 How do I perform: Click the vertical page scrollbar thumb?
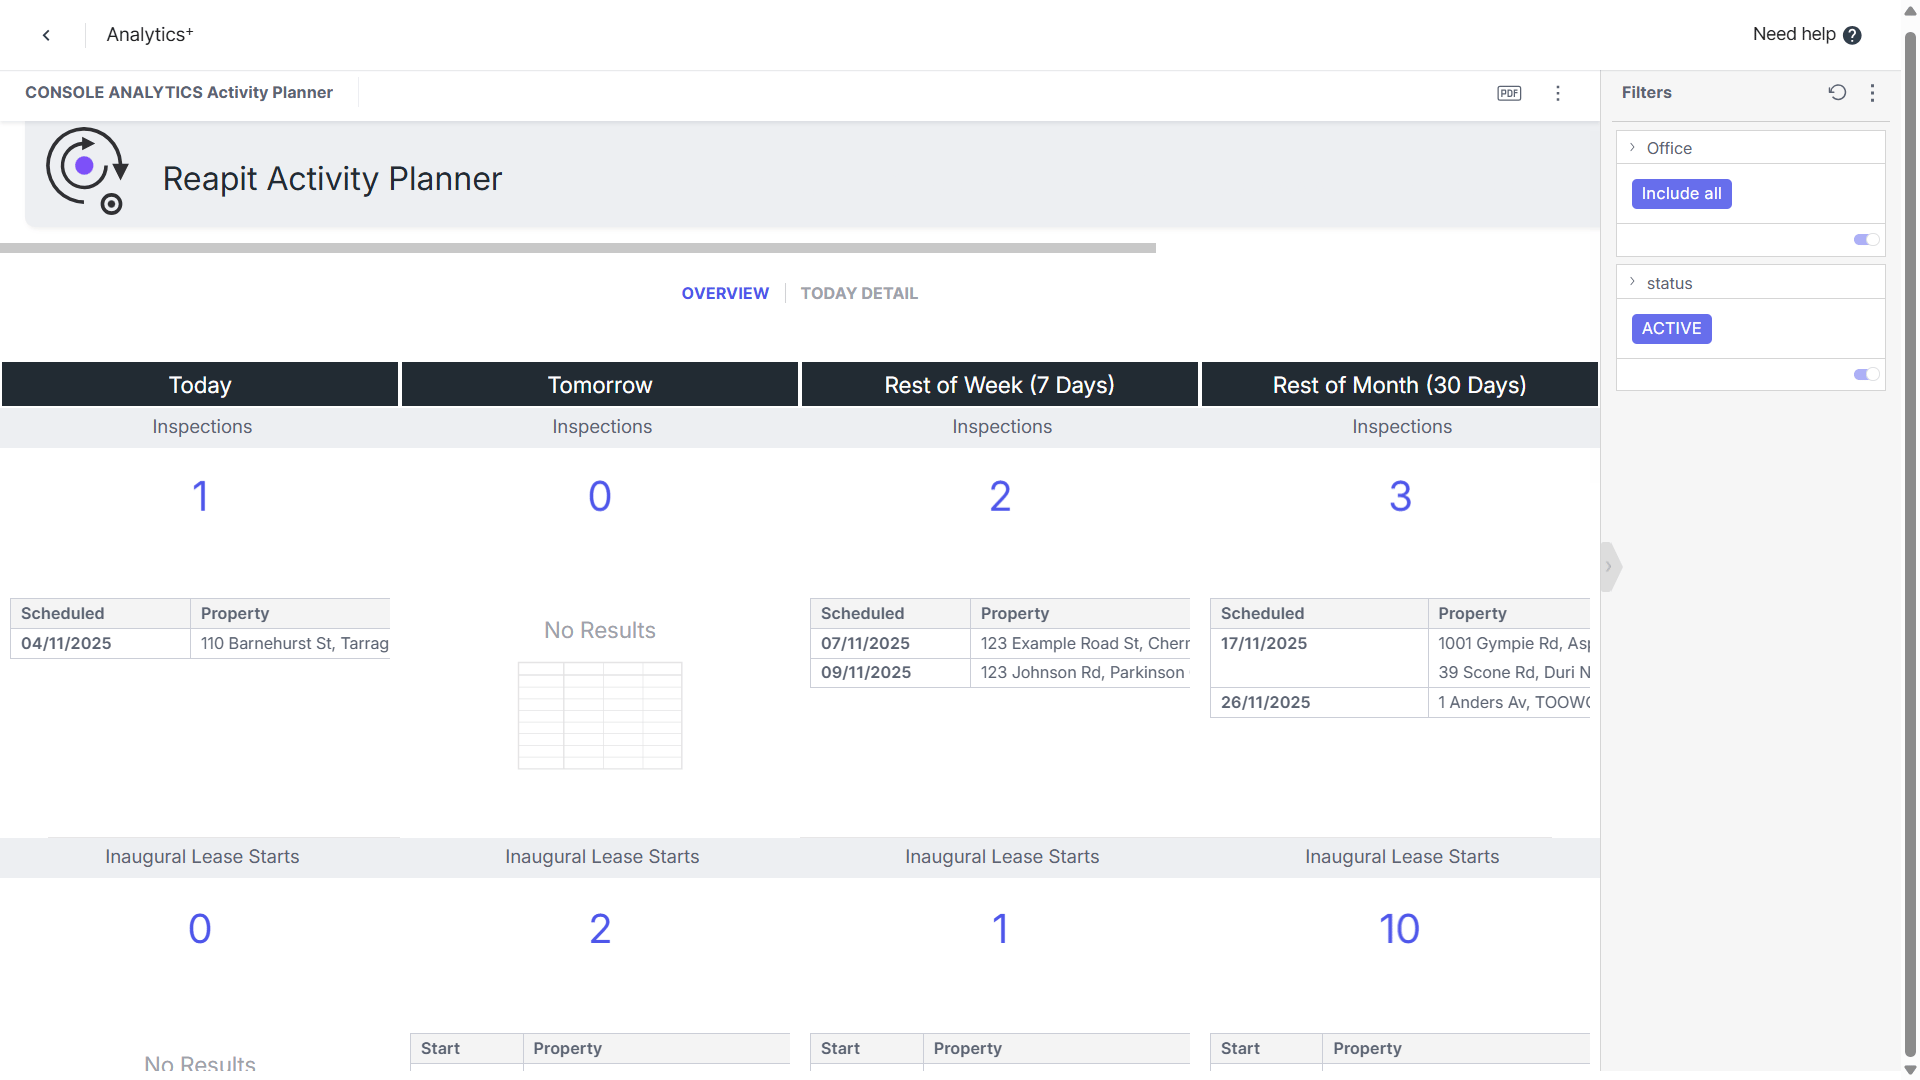click(x=1910, y=540)
